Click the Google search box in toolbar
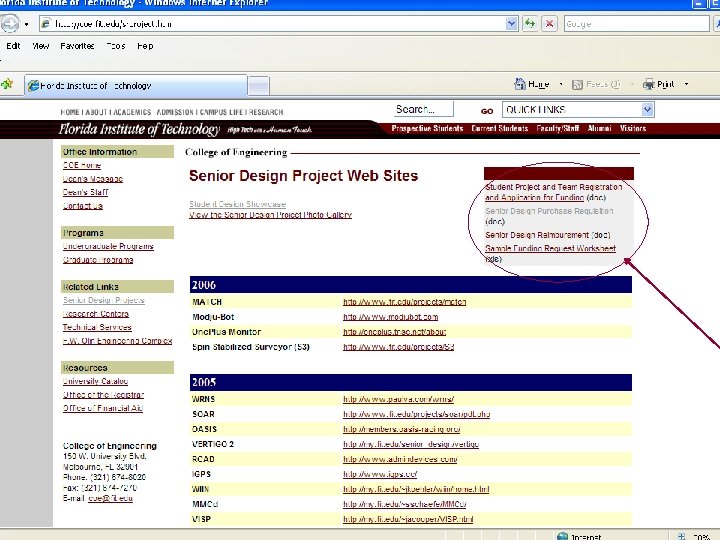The height and width of the screenshot is (540, 720). (636, 23)
